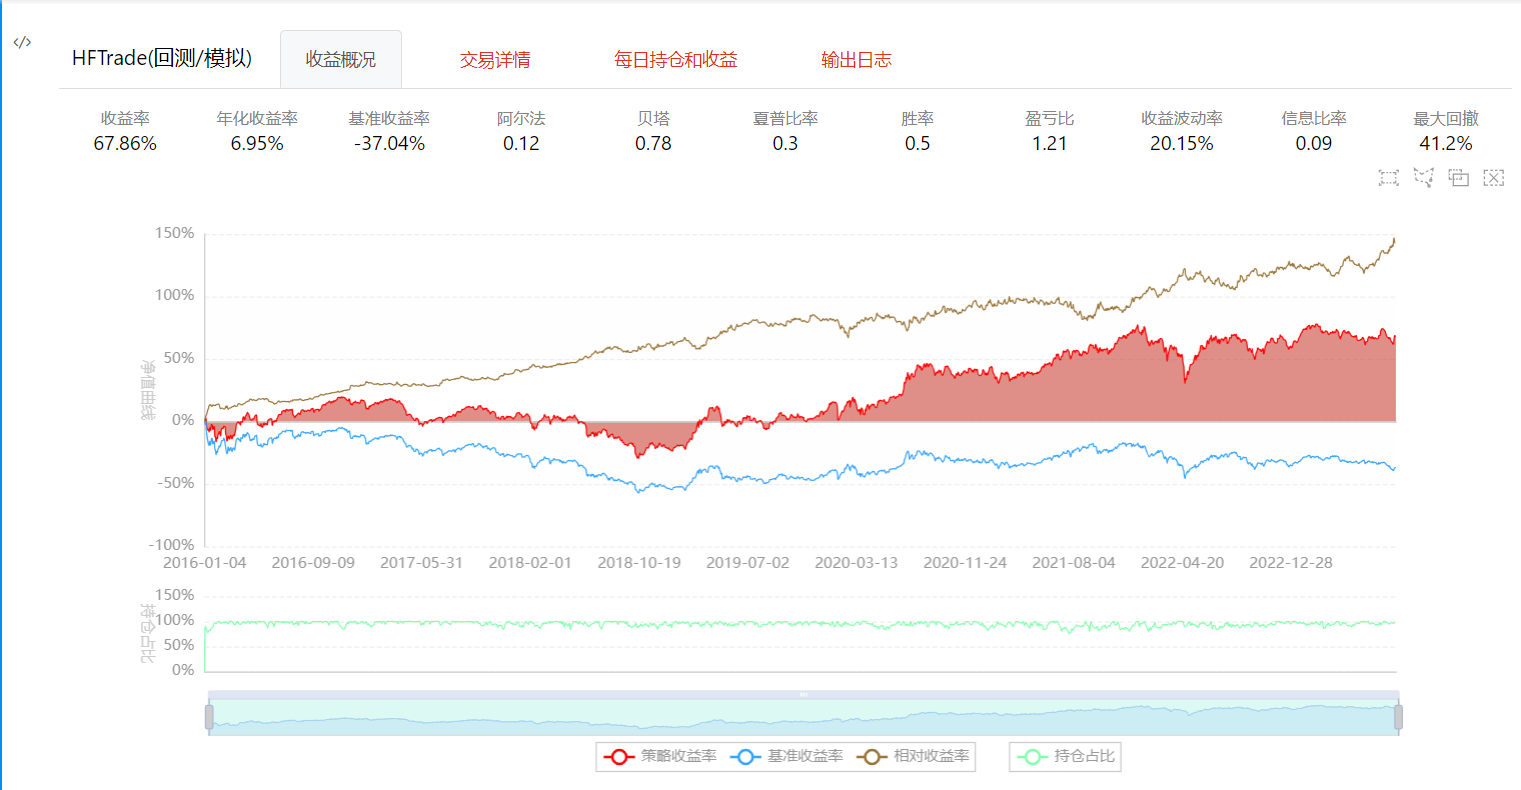Screen dimensions: 1521x790
Task: Click the 盈亏比 value 1.21
Action: coord(1049,144)
